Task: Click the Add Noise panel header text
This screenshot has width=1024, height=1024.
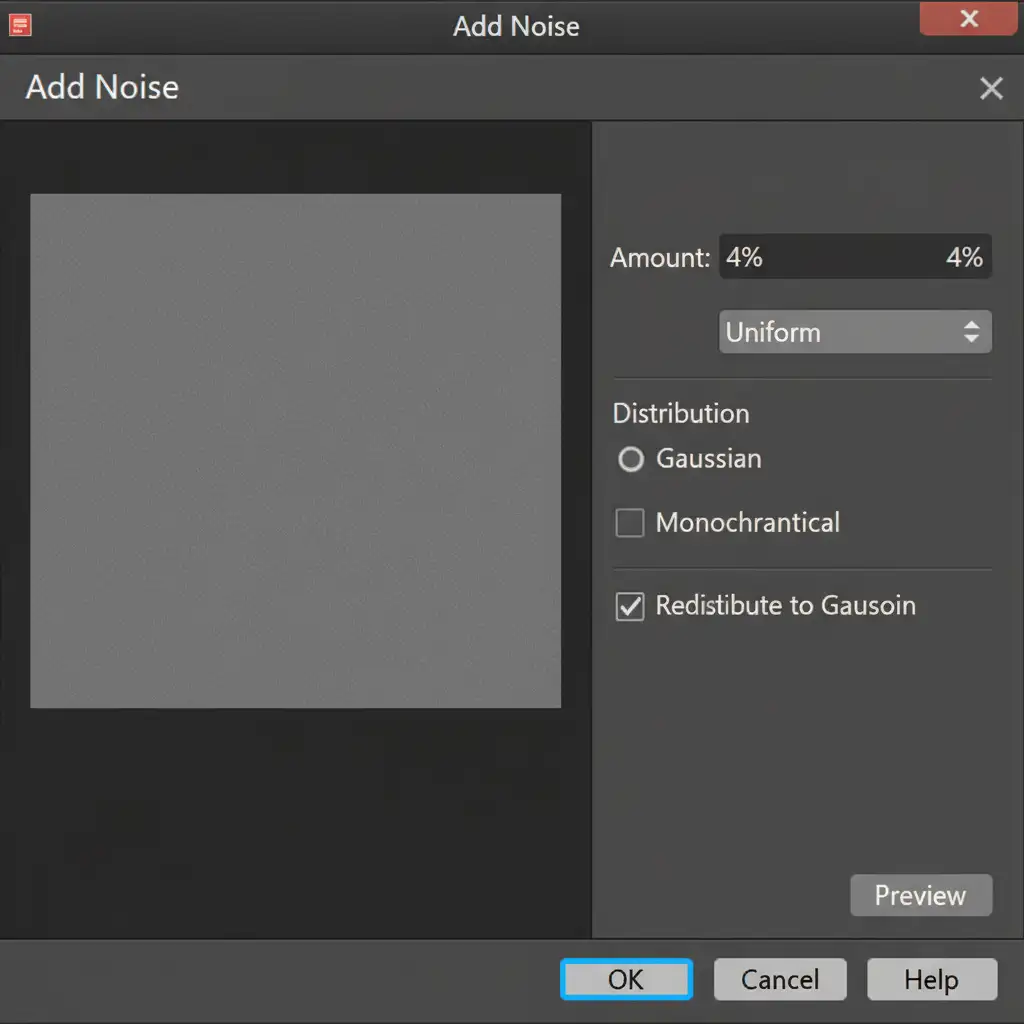Action: pos(102,88)
